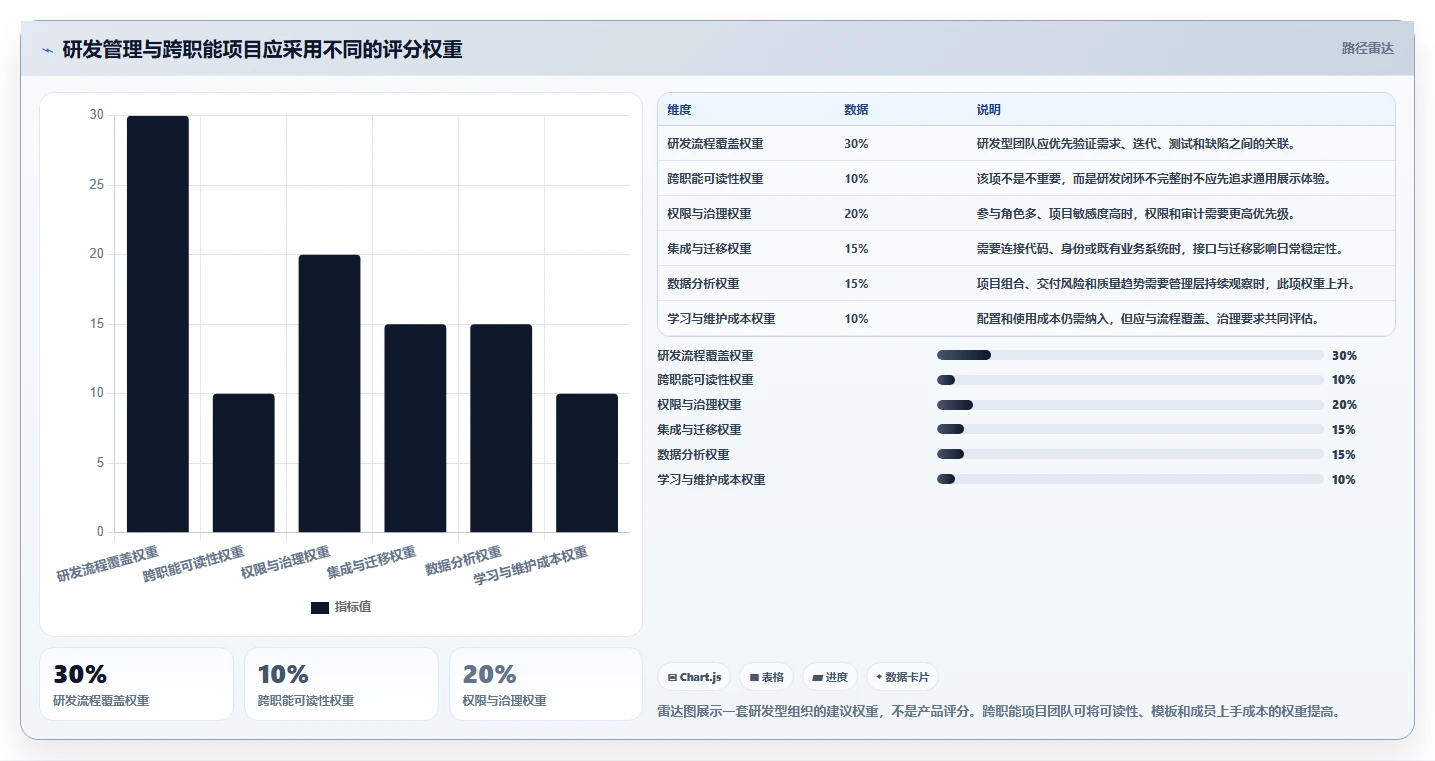Click description starting 该项不是不重要
Viewport: 1435px width, 761px height.
1153,179
